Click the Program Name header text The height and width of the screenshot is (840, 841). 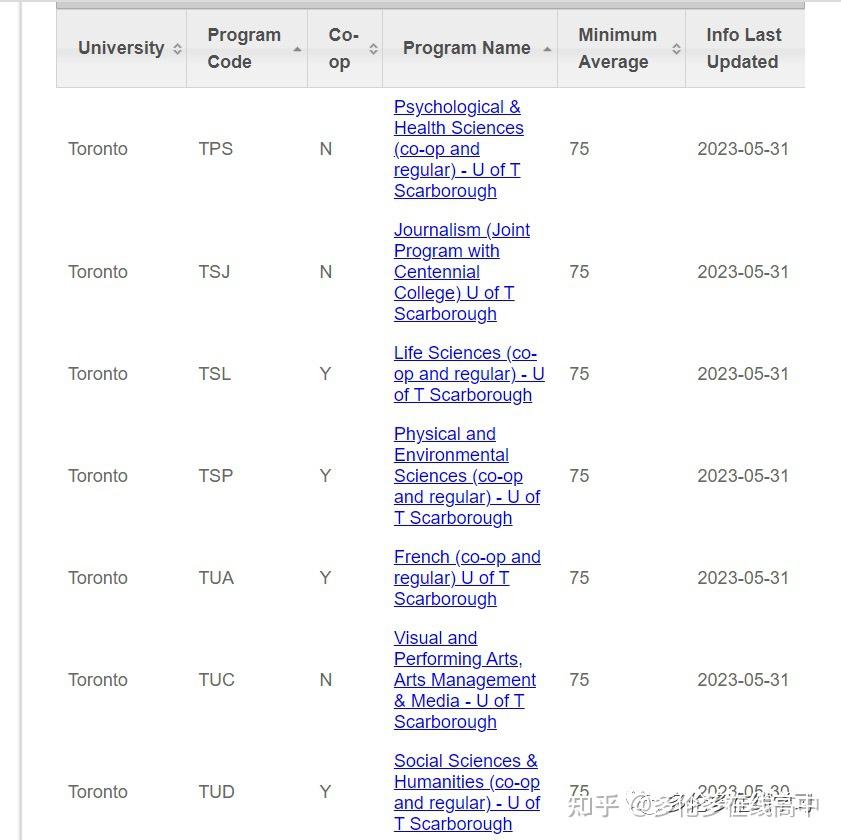tap(466, 48)
